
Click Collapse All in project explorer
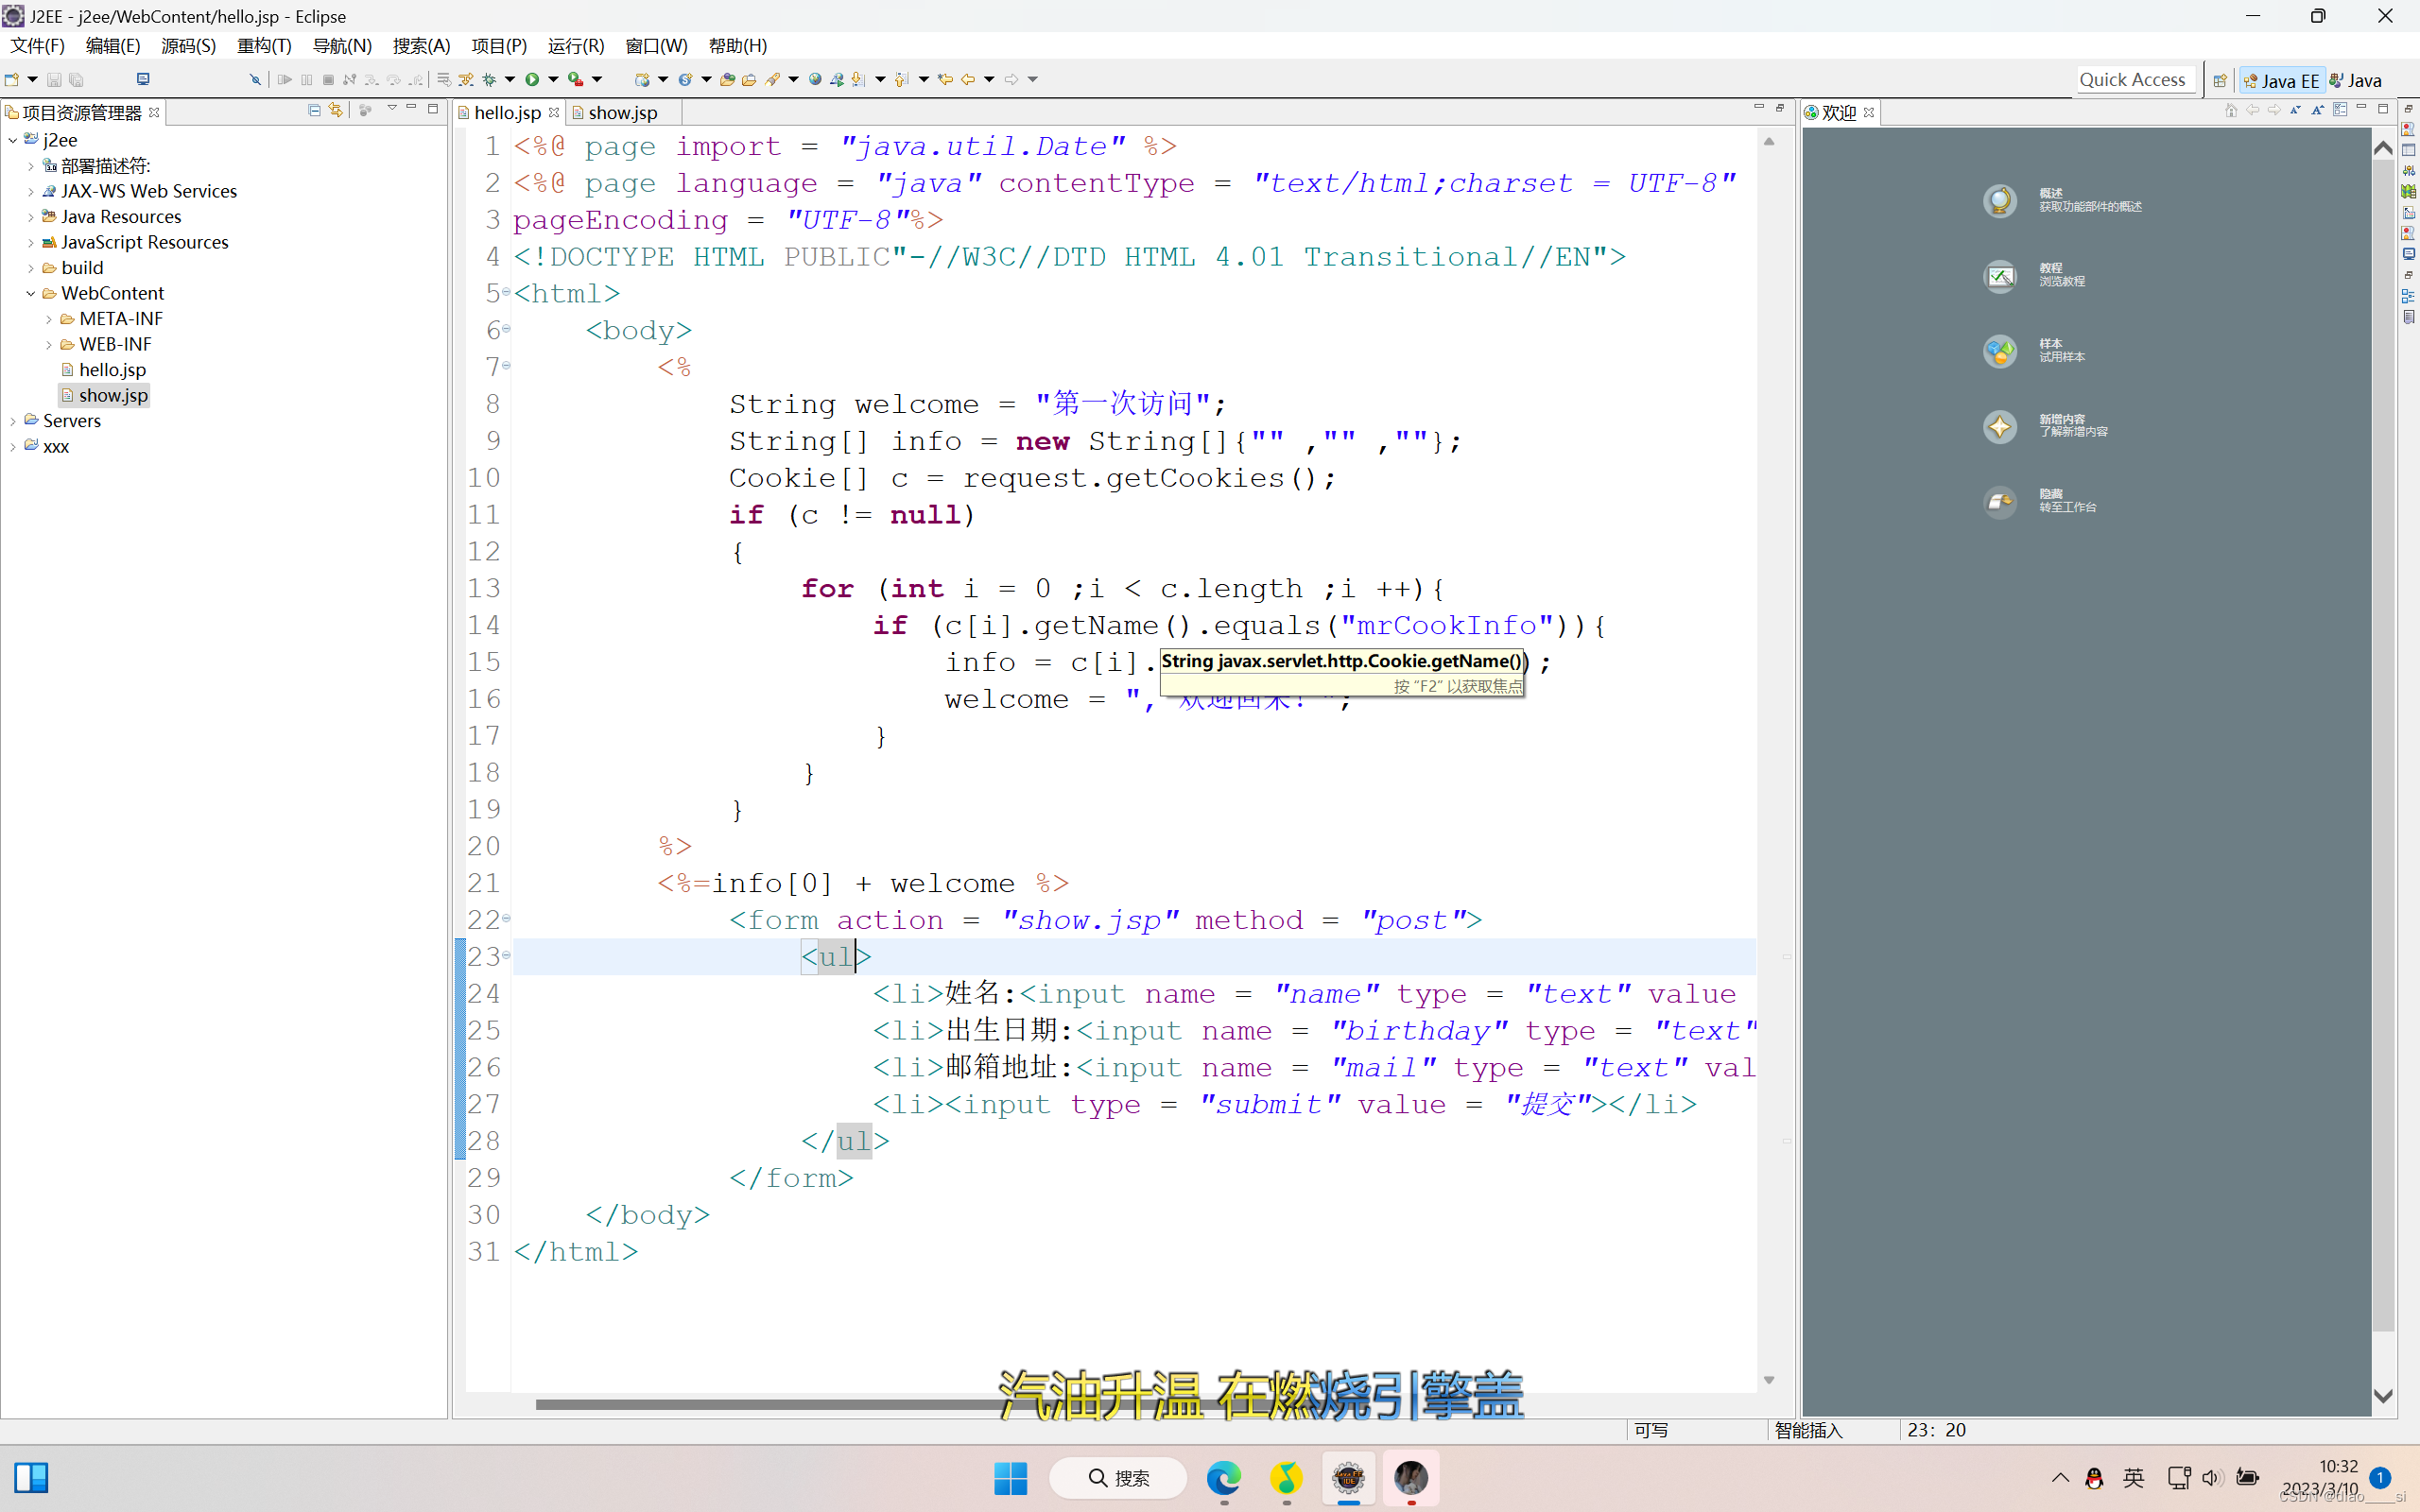(314, 110)
